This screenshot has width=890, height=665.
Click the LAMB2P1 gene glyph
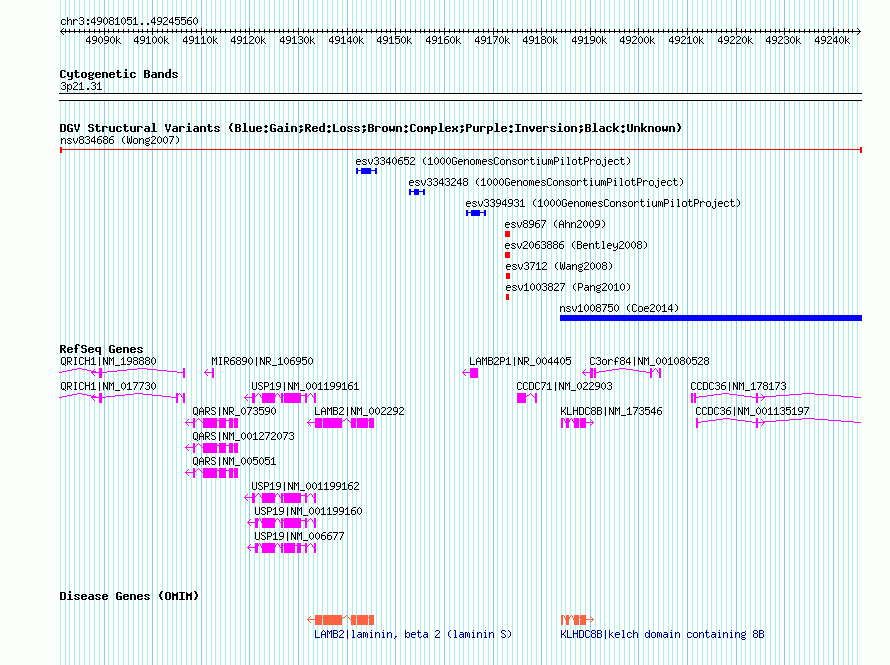click(x=470, y=373)
